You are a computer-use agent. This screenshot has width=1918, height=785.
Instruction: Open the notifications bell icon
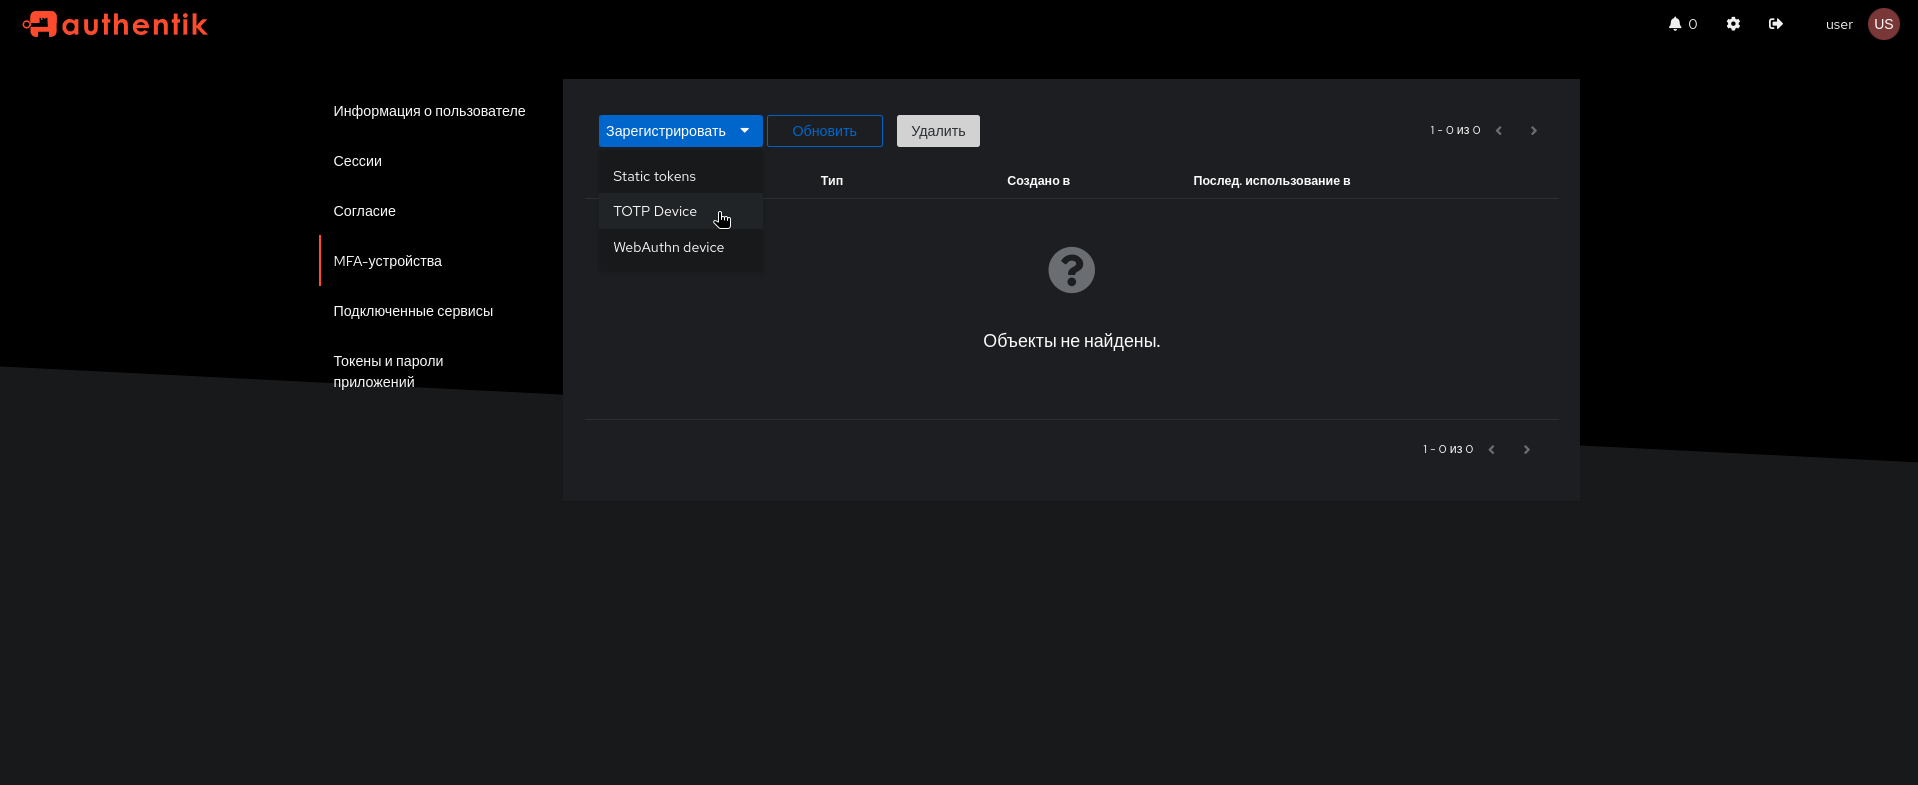pos(1675,24)
